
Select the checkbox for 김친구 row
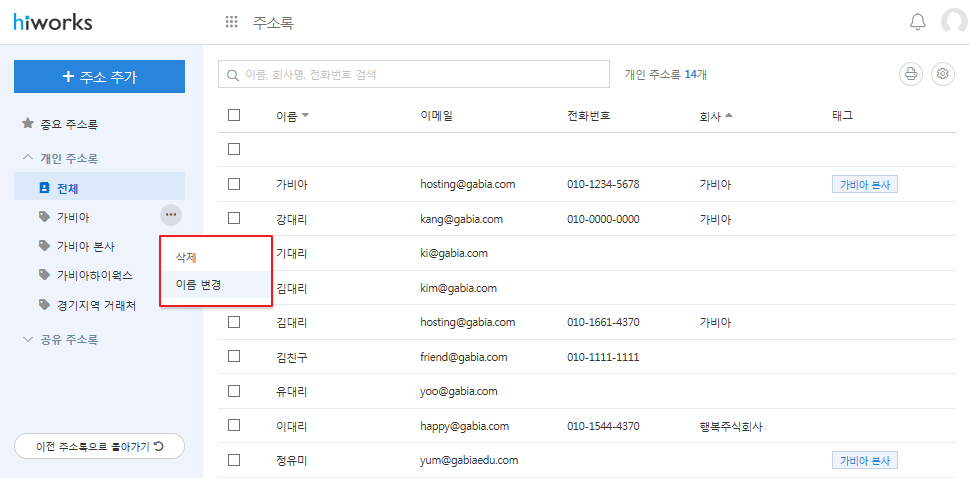[x=234, y=356]
